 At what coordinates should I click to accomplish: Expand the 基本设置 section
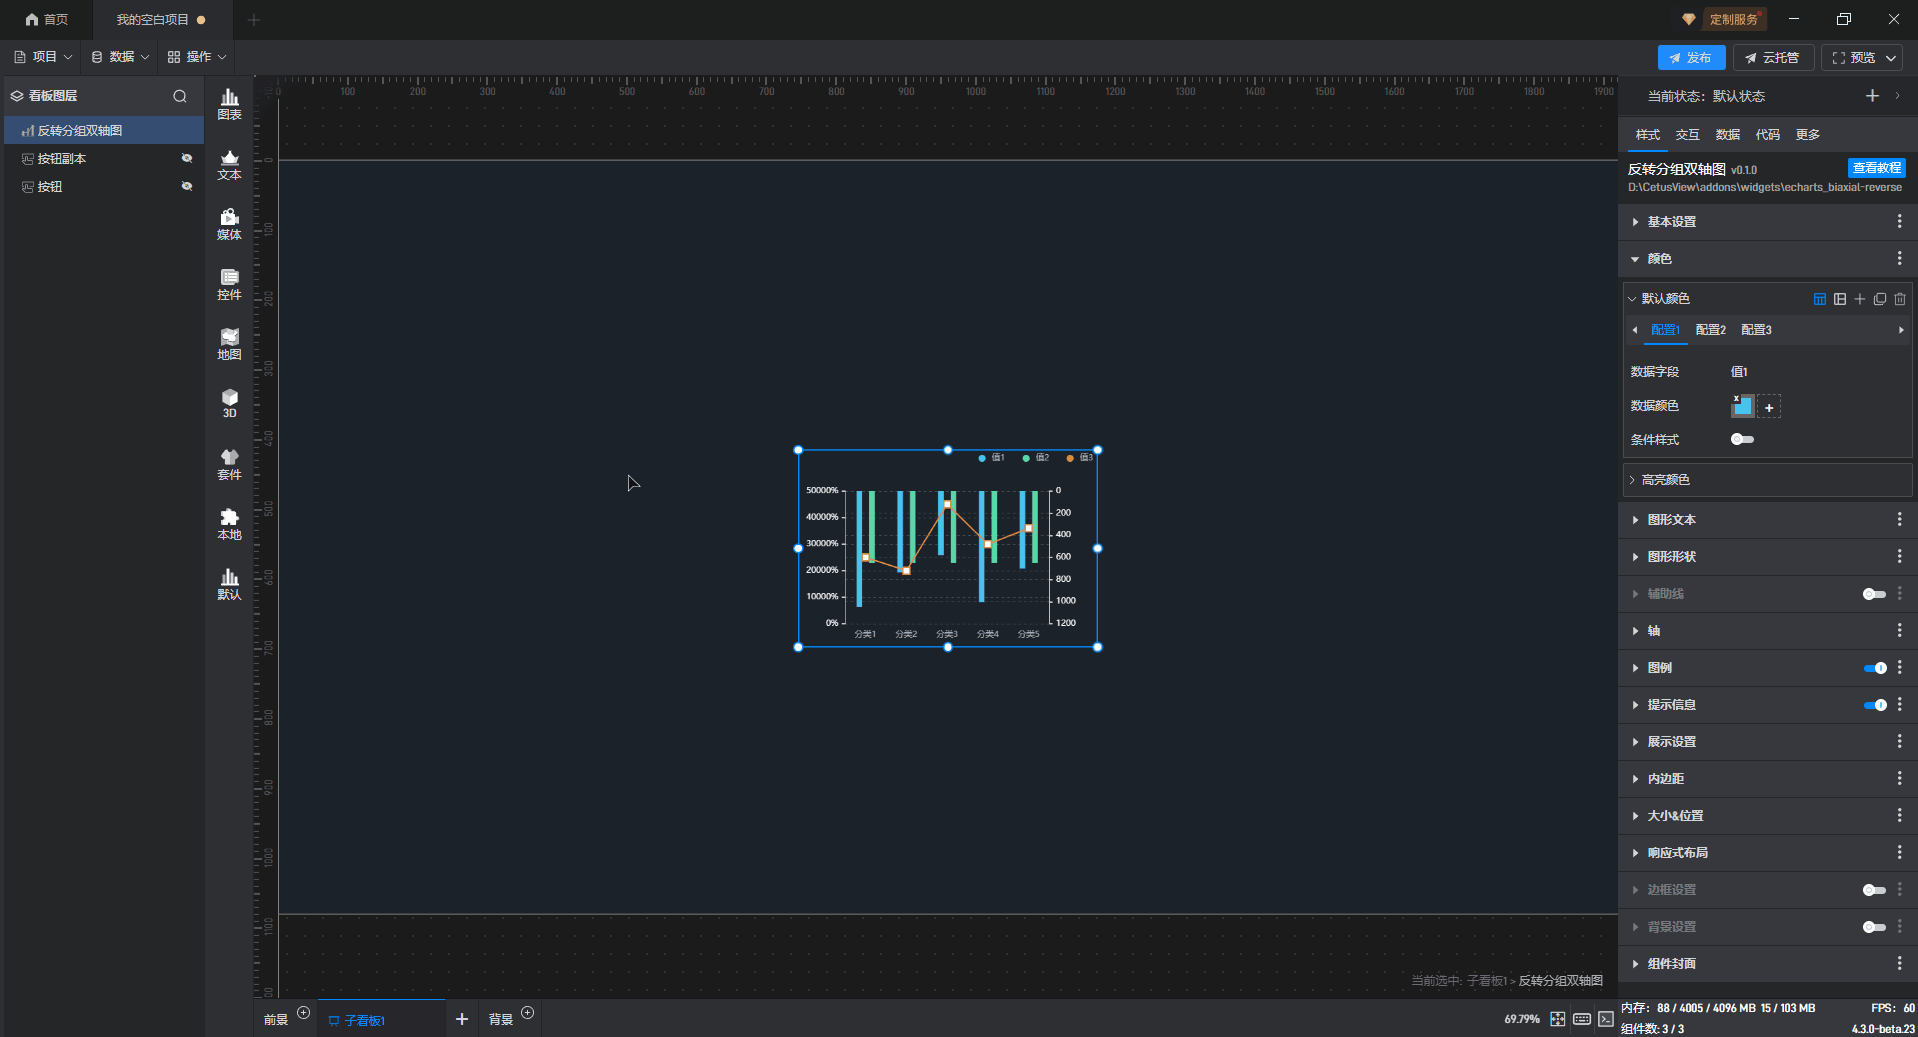click(x=1671, y=222)
